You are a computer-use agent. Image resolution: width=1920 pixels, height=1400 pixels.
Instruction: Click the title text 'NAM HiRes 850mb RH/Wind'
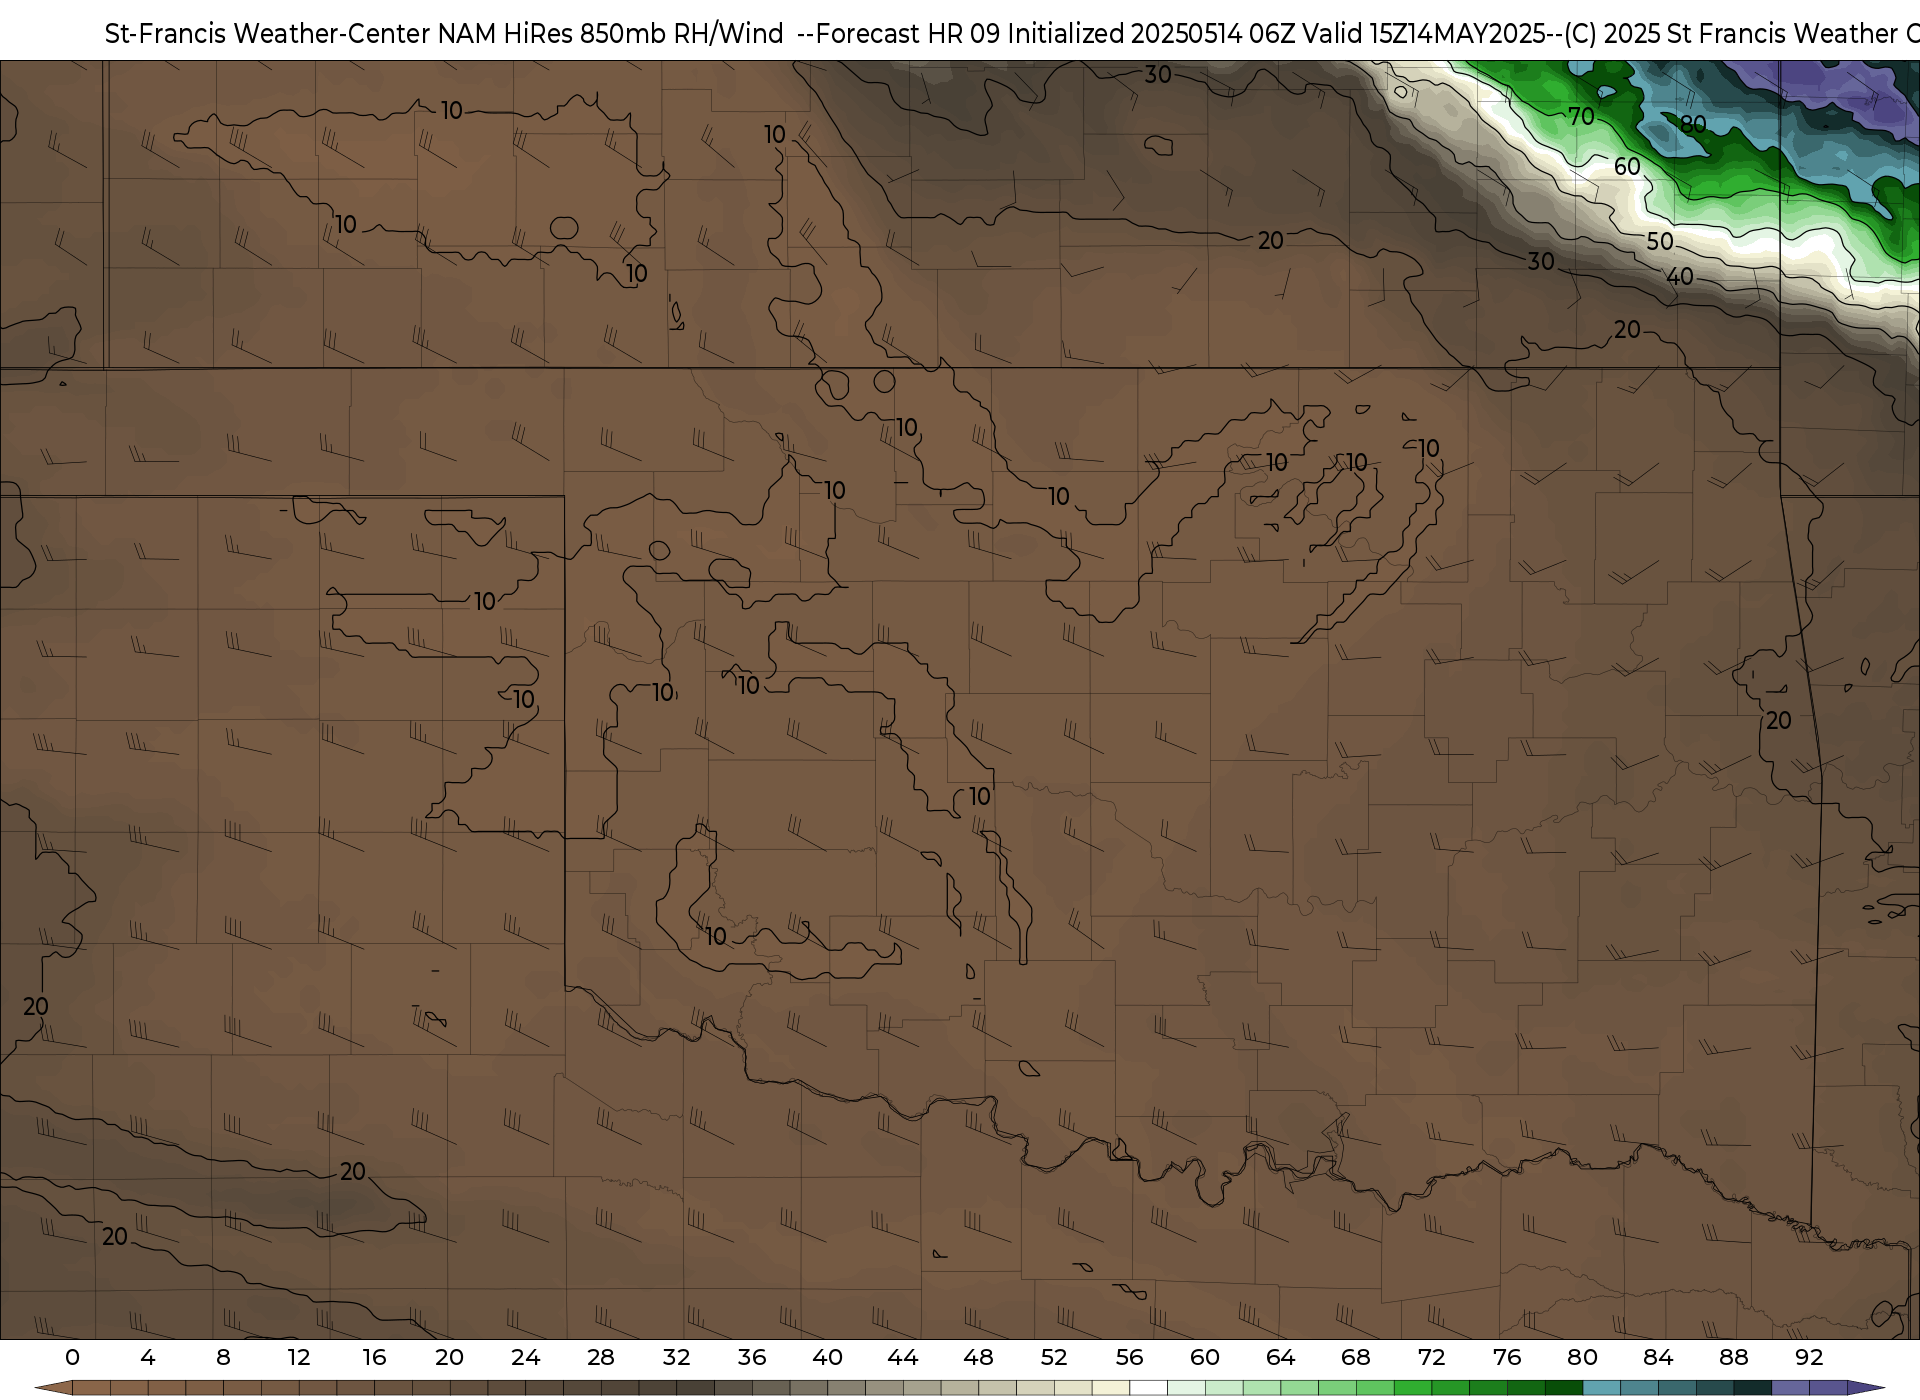(x=611, y=34)
